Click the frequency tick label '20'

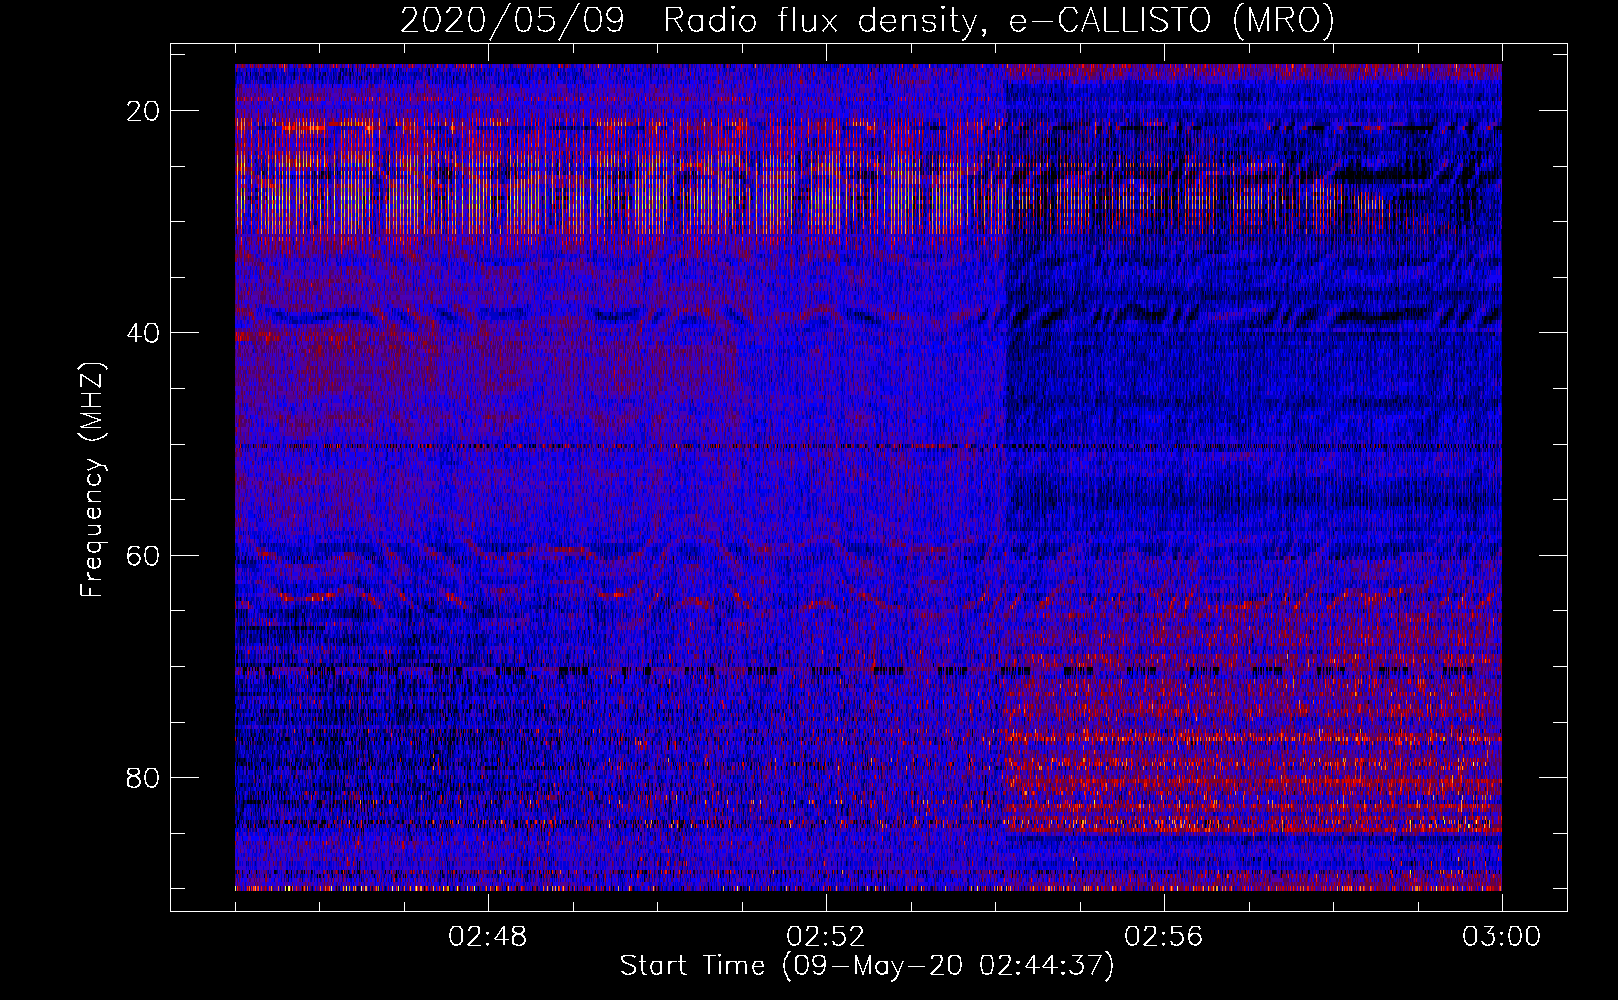[143, 111]
